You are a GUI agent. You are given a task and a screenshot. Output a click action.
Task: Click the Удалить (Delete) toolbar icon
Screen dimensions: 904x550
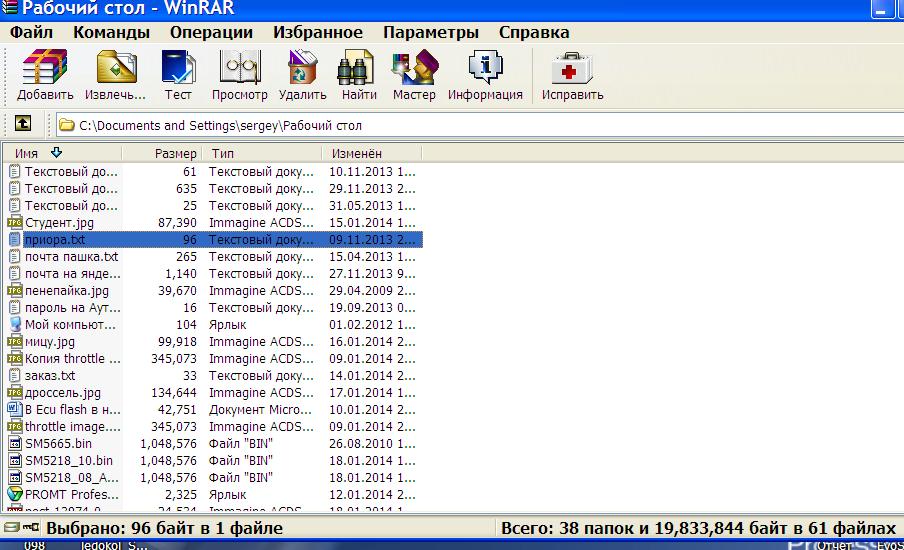coord(303,67)
